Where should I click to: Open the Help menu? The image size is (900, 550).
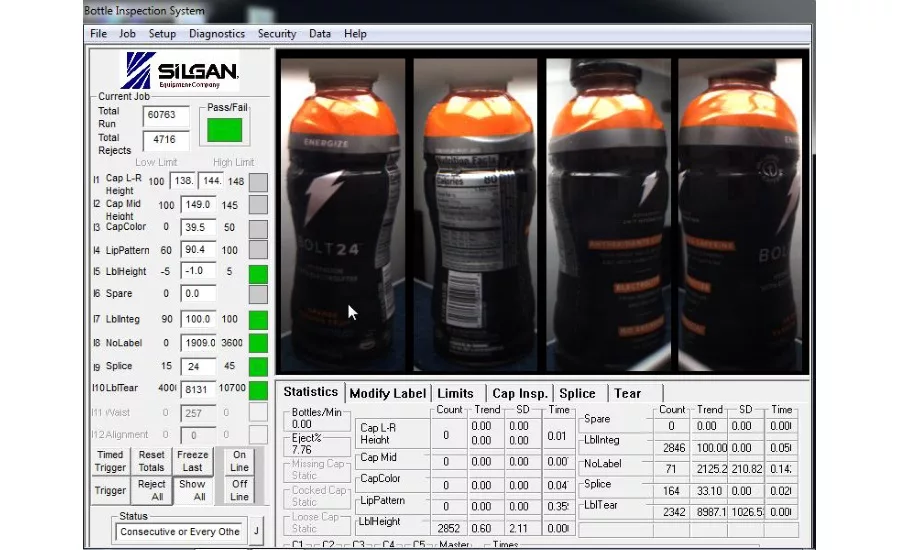(355, 34)
